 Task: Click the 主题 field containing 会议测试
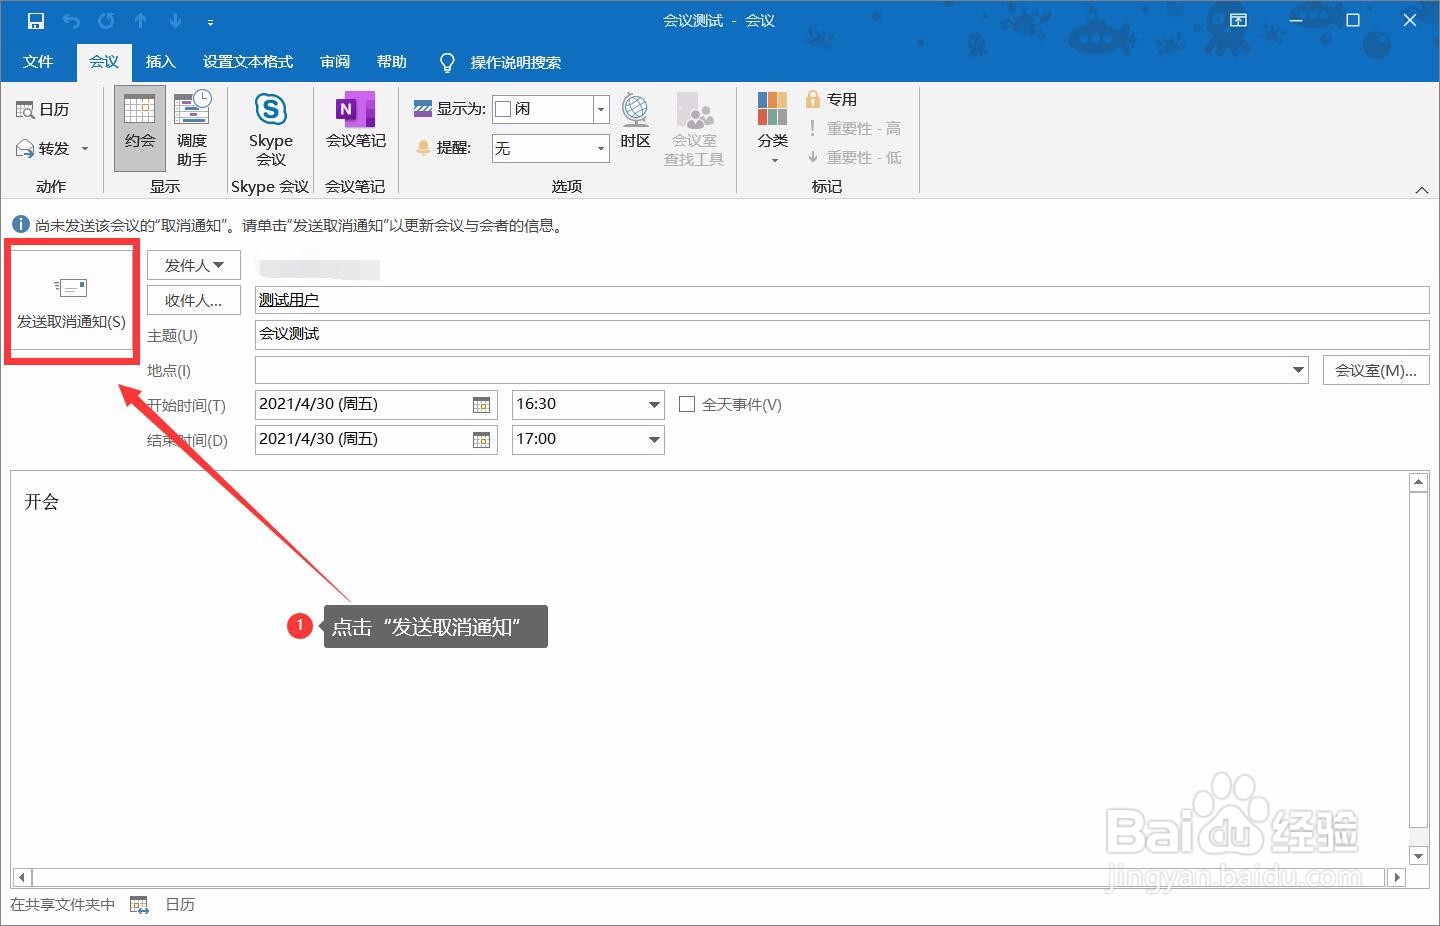pos(842,334)
